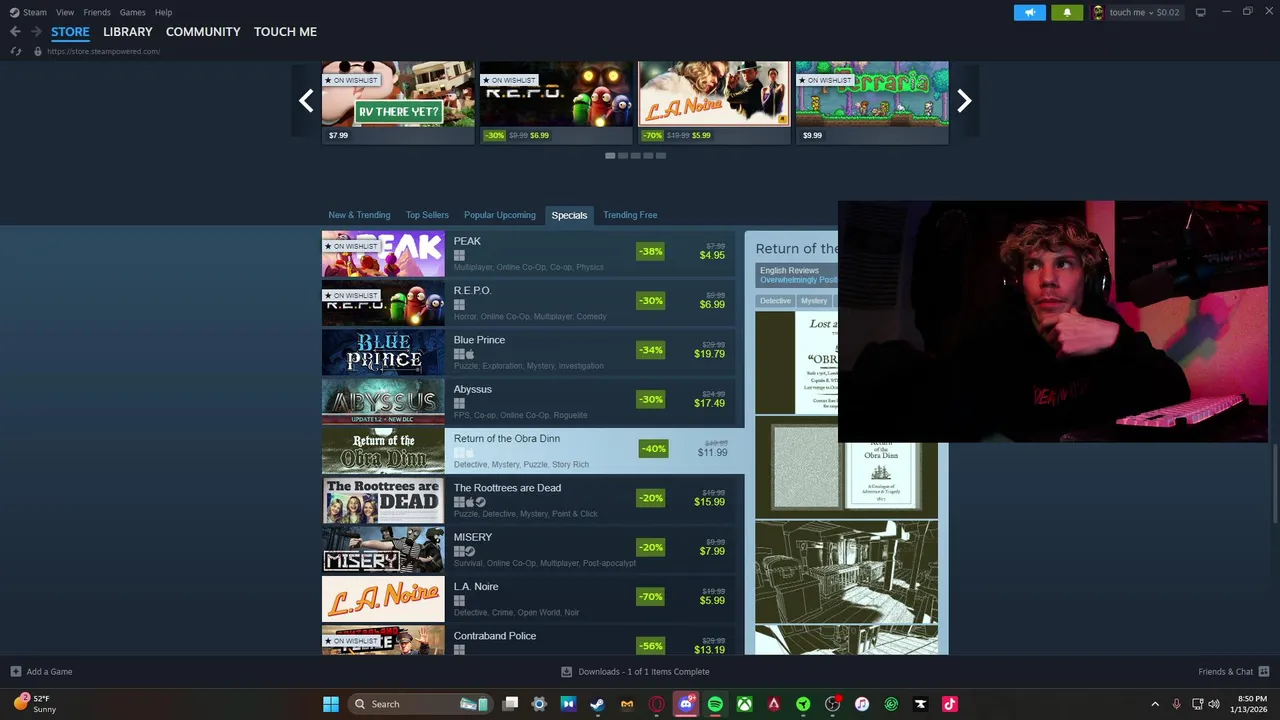Open Xbox app from the taskbar
Viewport: 1280px width, 720px height.
tap(744, 704)
